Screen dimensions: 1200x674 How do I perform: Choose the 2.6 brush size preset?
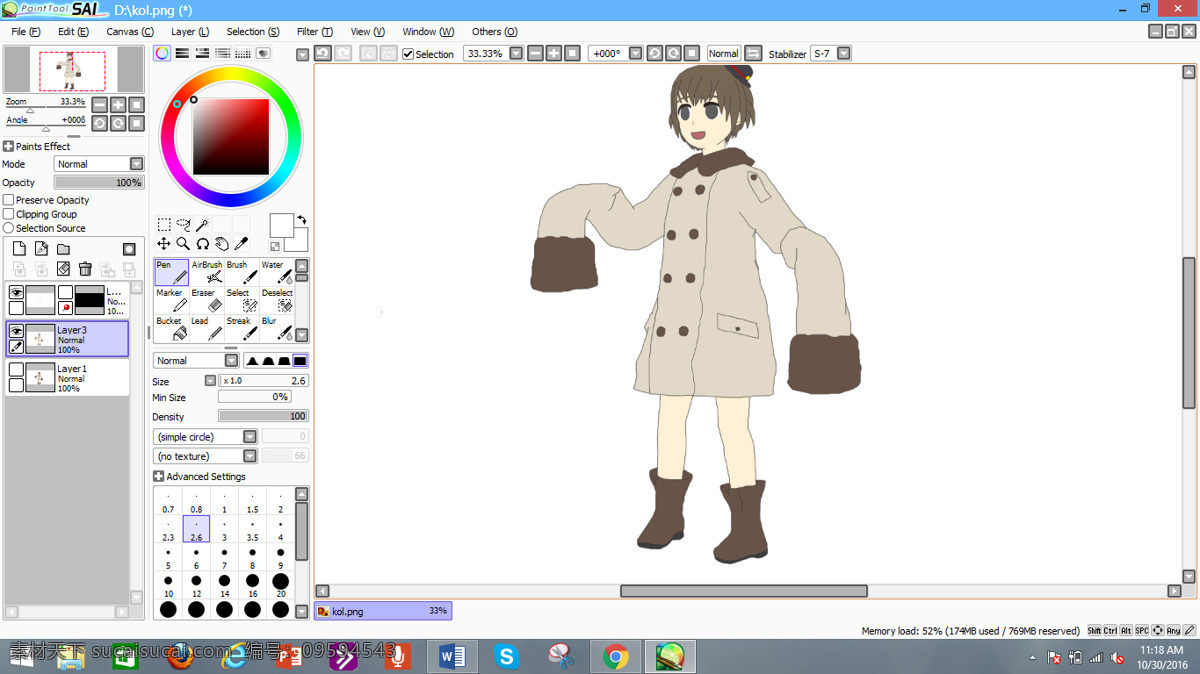click(x=196, y=530)
